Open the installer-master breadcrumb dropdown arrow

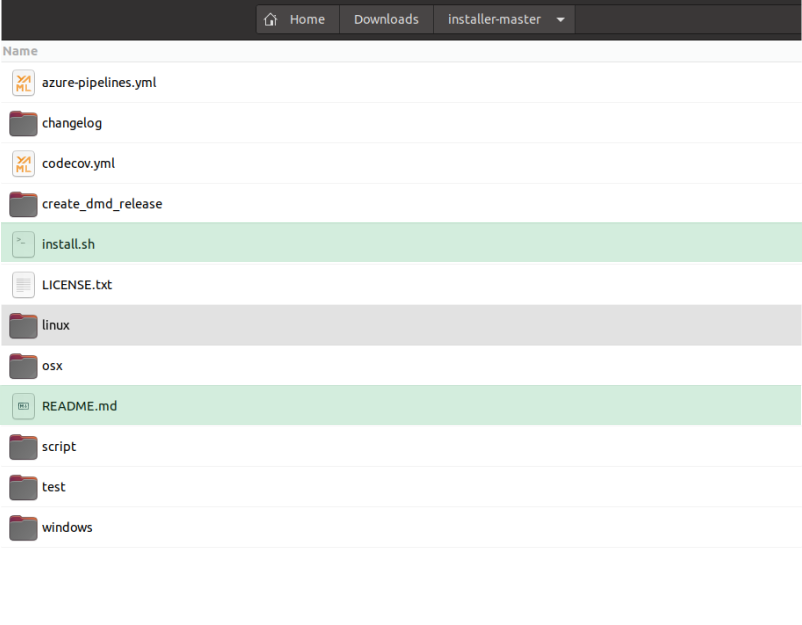click(560, 18)
